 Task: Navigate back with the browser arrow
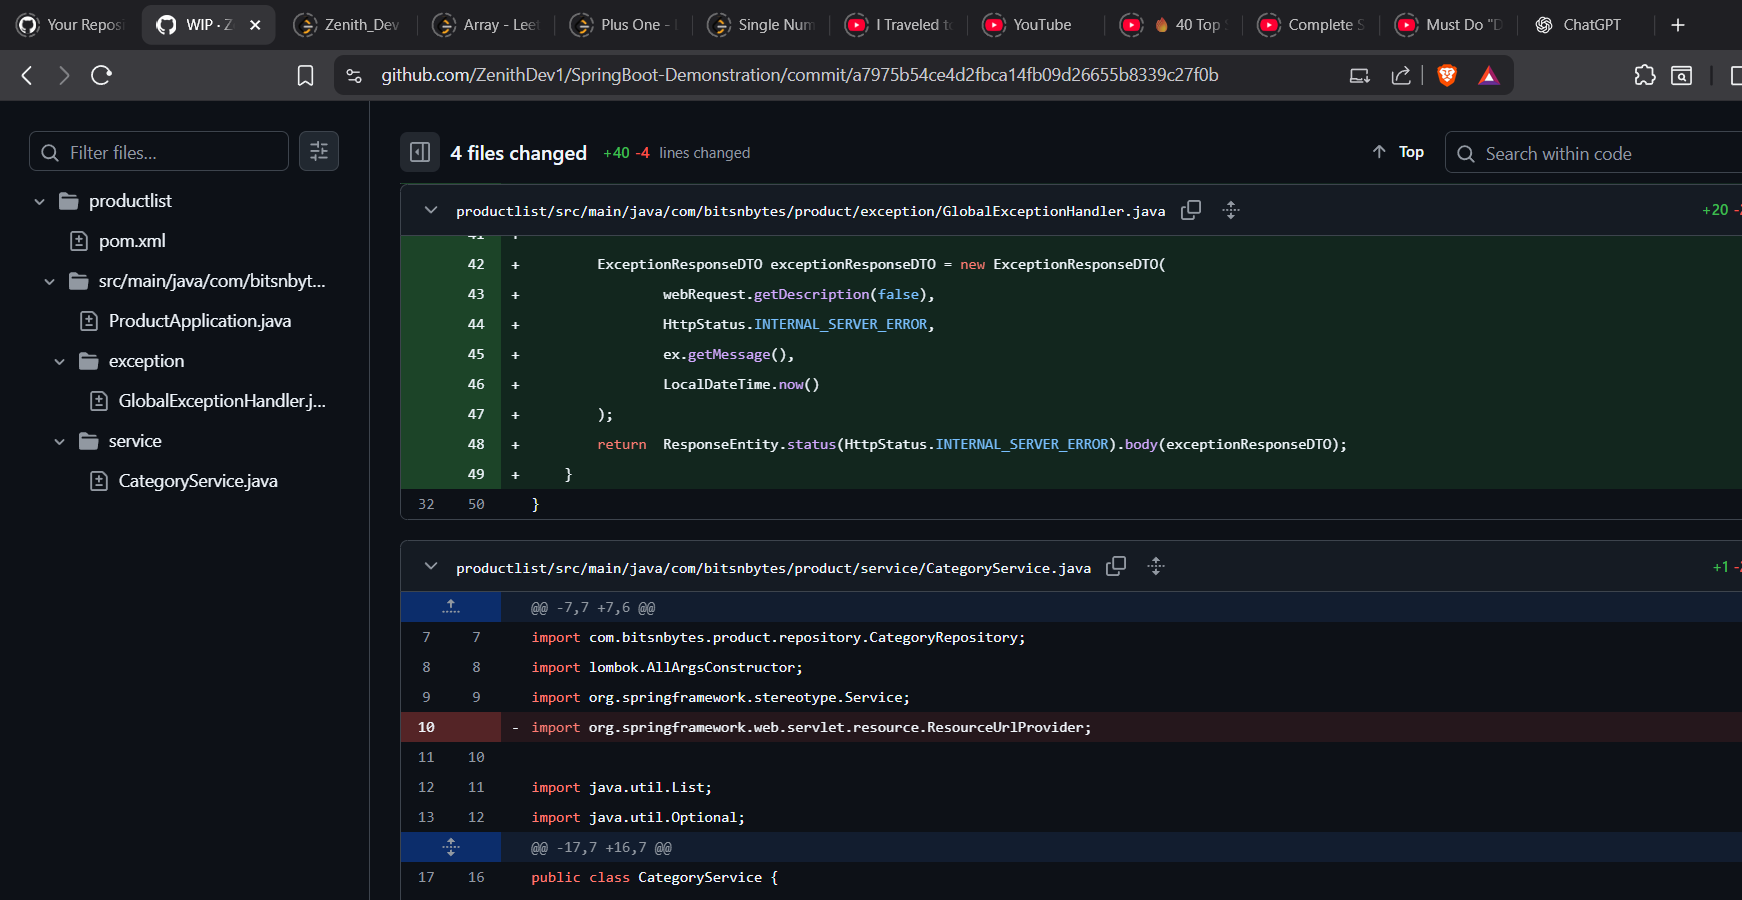26,74
